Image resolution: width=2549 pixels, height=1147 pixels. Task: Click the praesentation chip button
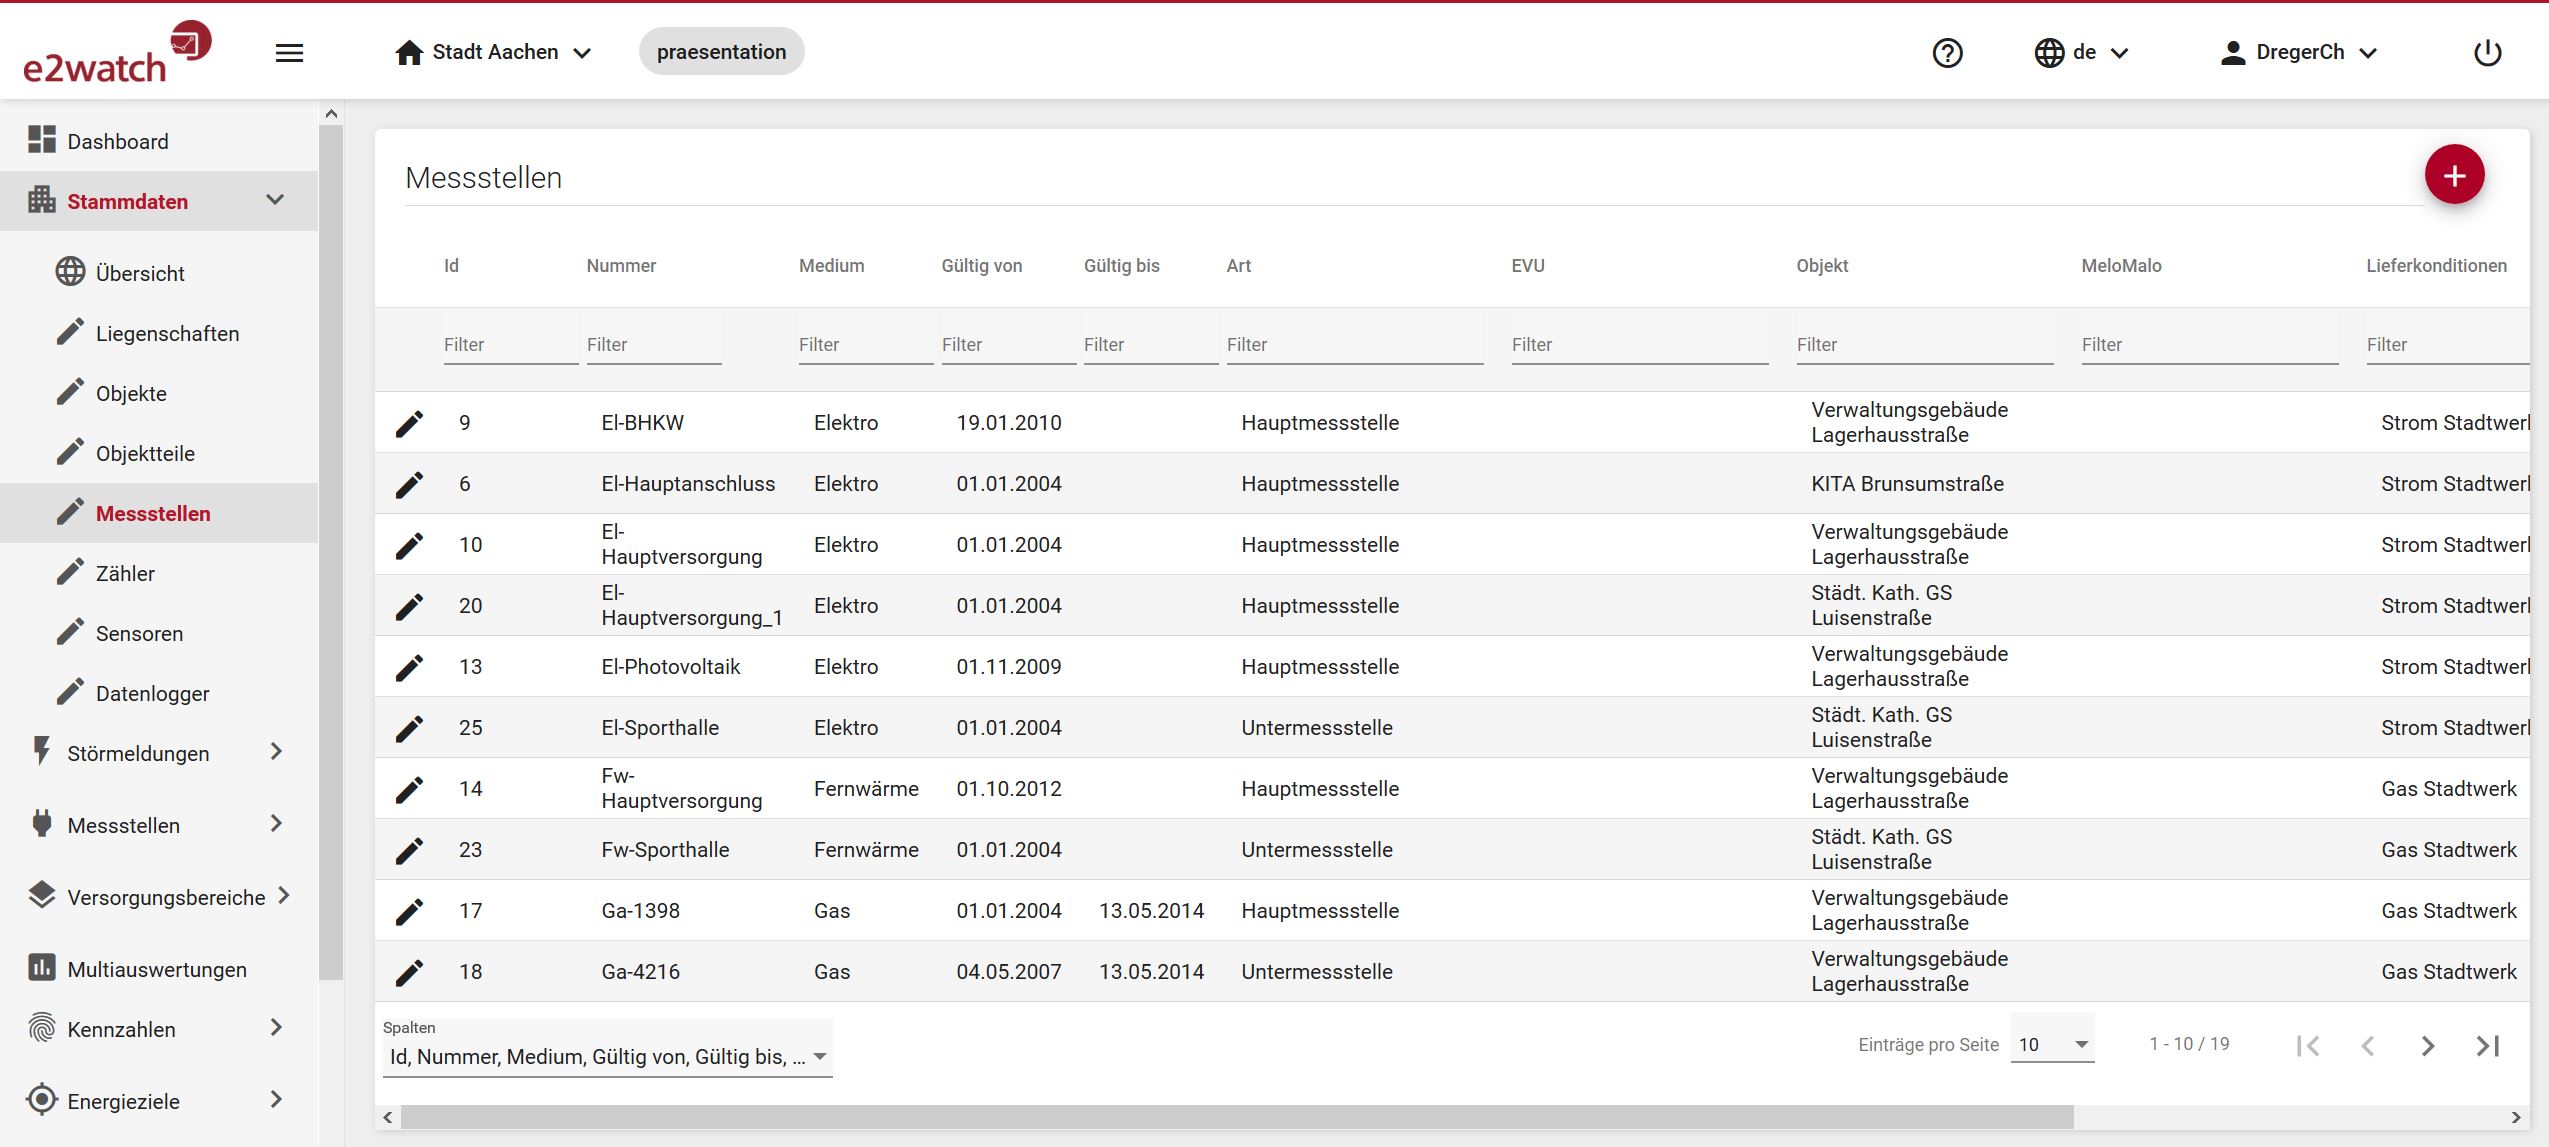[x=721, y=52]
